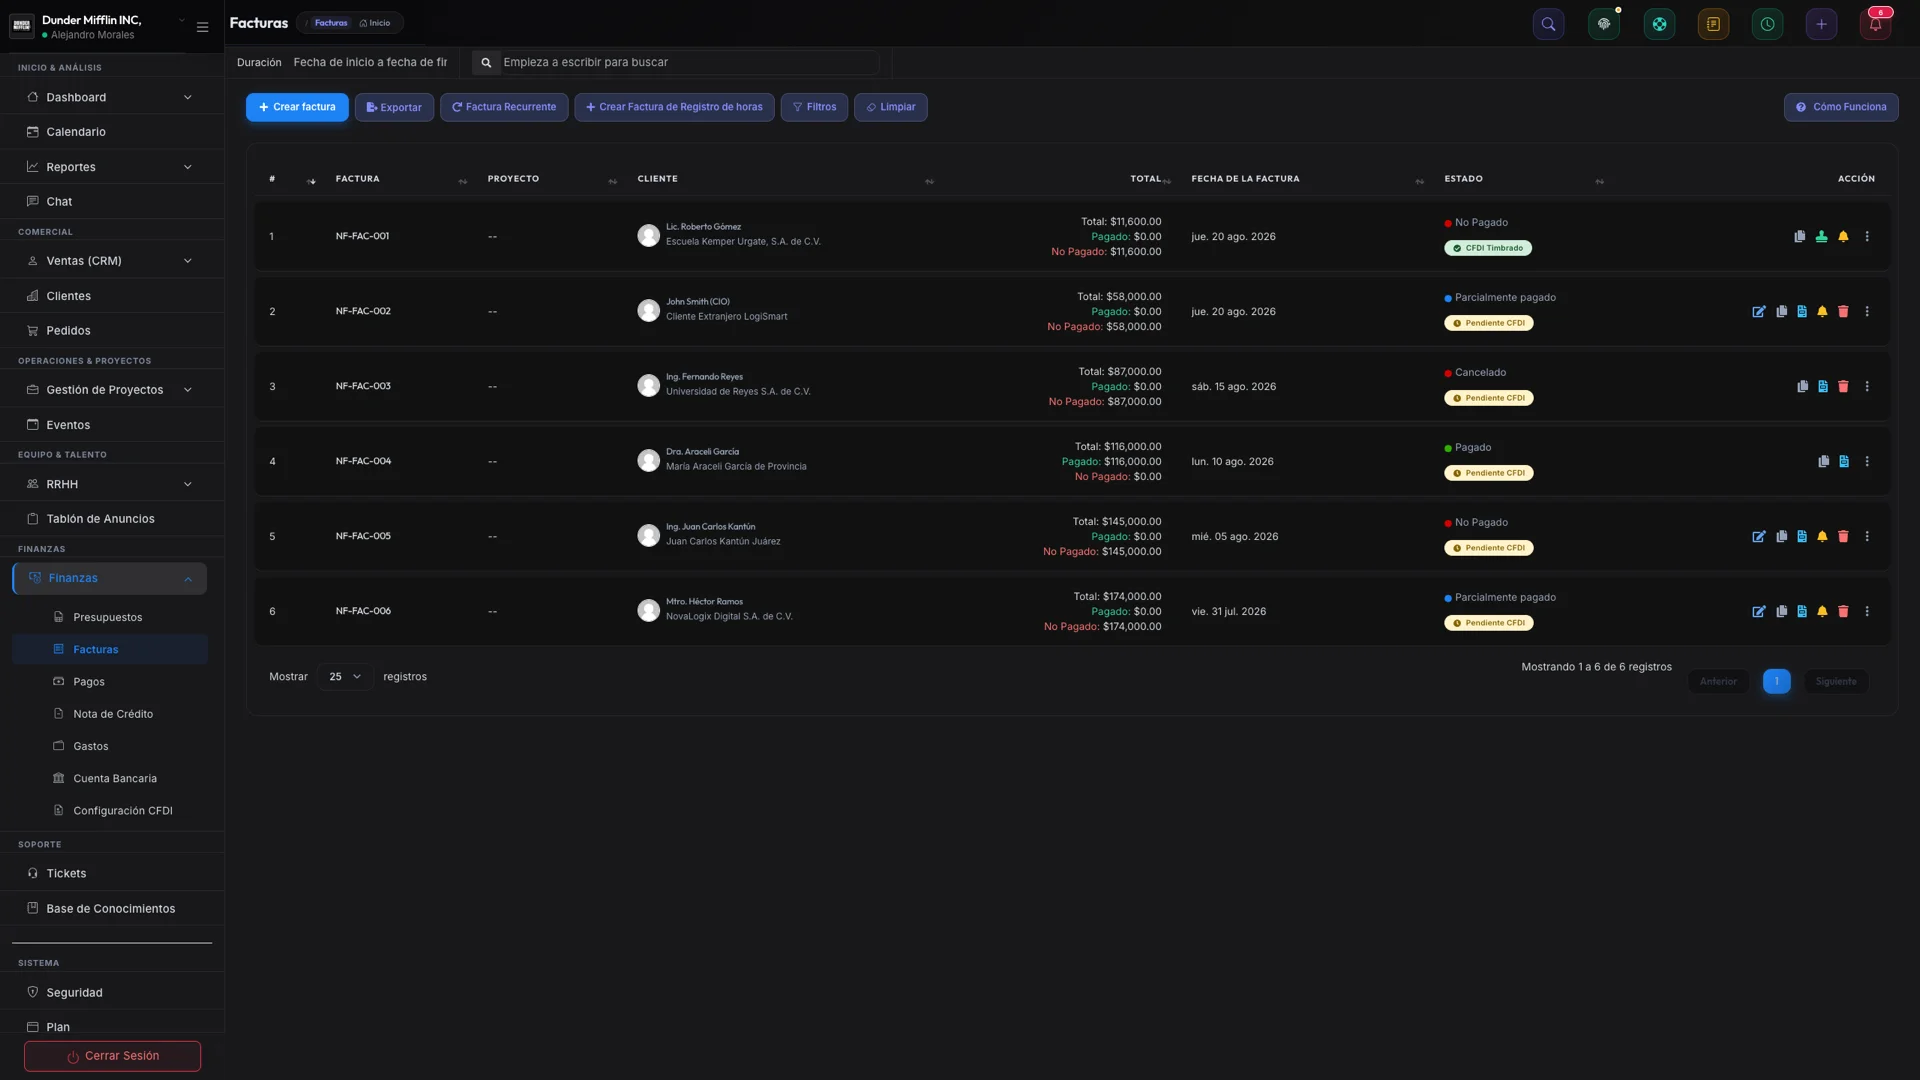Screen dimensions: 1920x1080
Task: Click the Limpiar button
Action: [x=890, y=107]
